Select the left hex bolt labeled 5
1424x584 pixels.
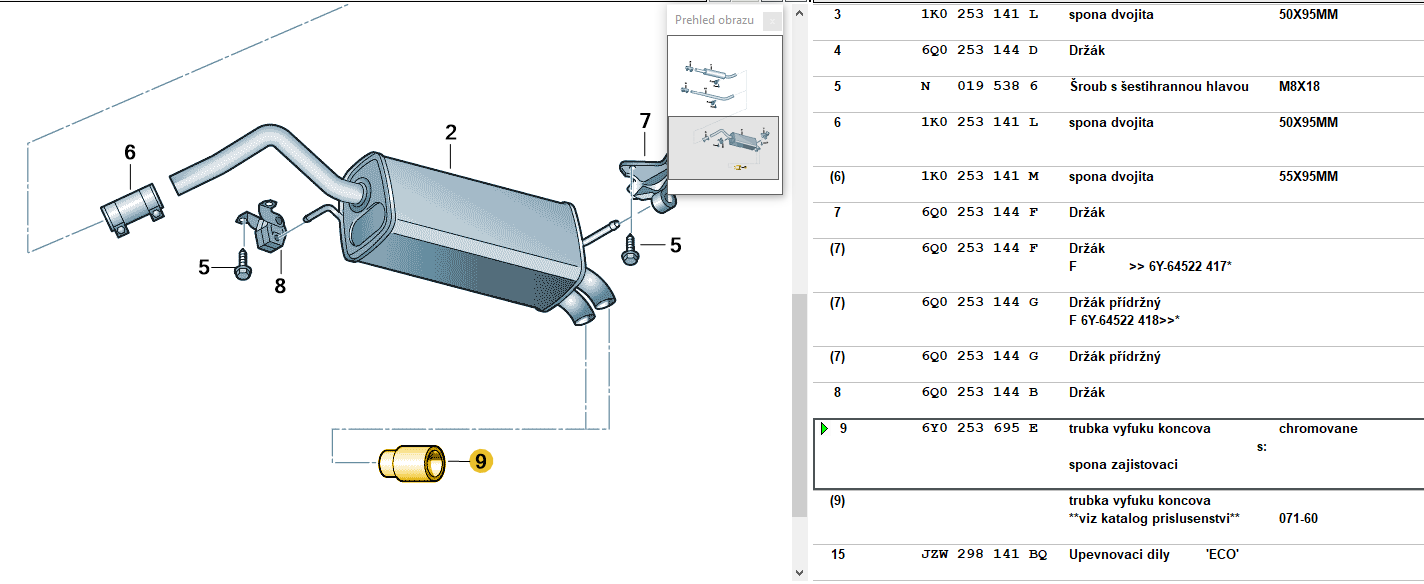(242, 267)
